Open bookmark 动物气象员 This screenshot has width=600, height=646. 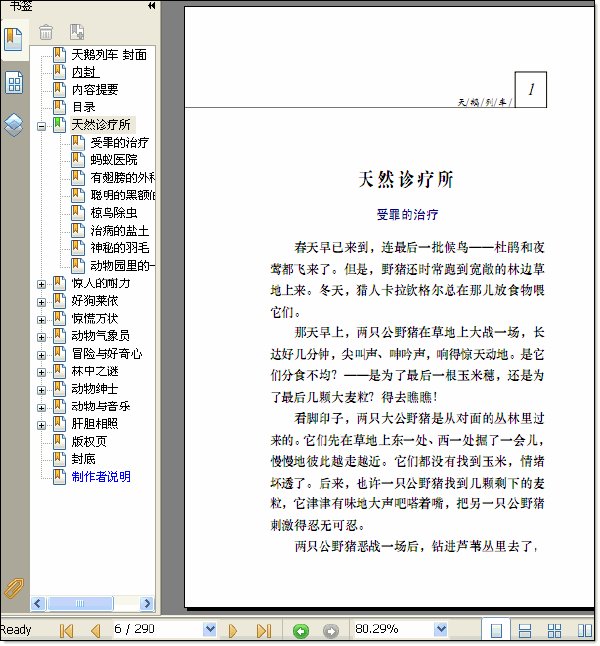(x=101, y=336)
